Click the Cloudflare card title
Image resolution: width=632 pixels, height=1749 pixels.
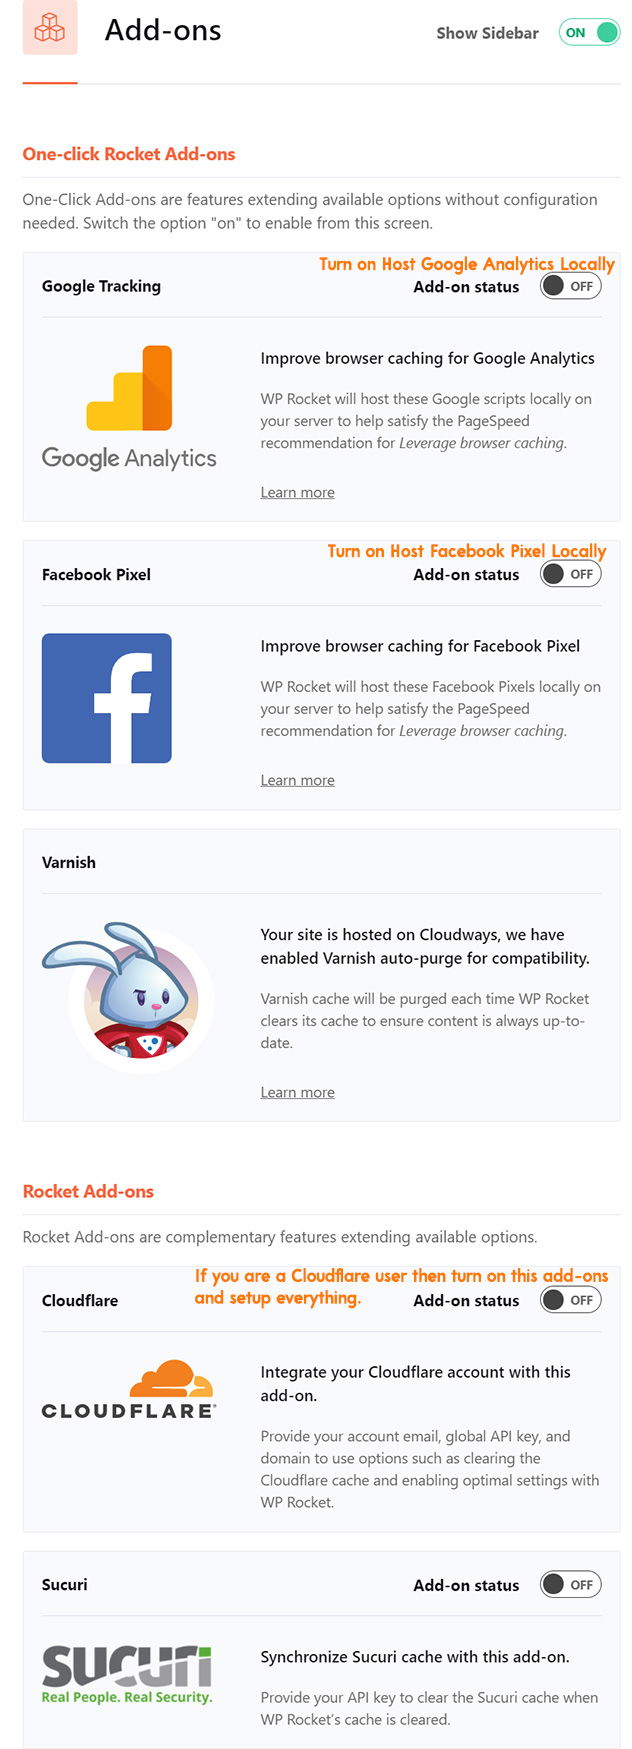tap(80, 1300)
